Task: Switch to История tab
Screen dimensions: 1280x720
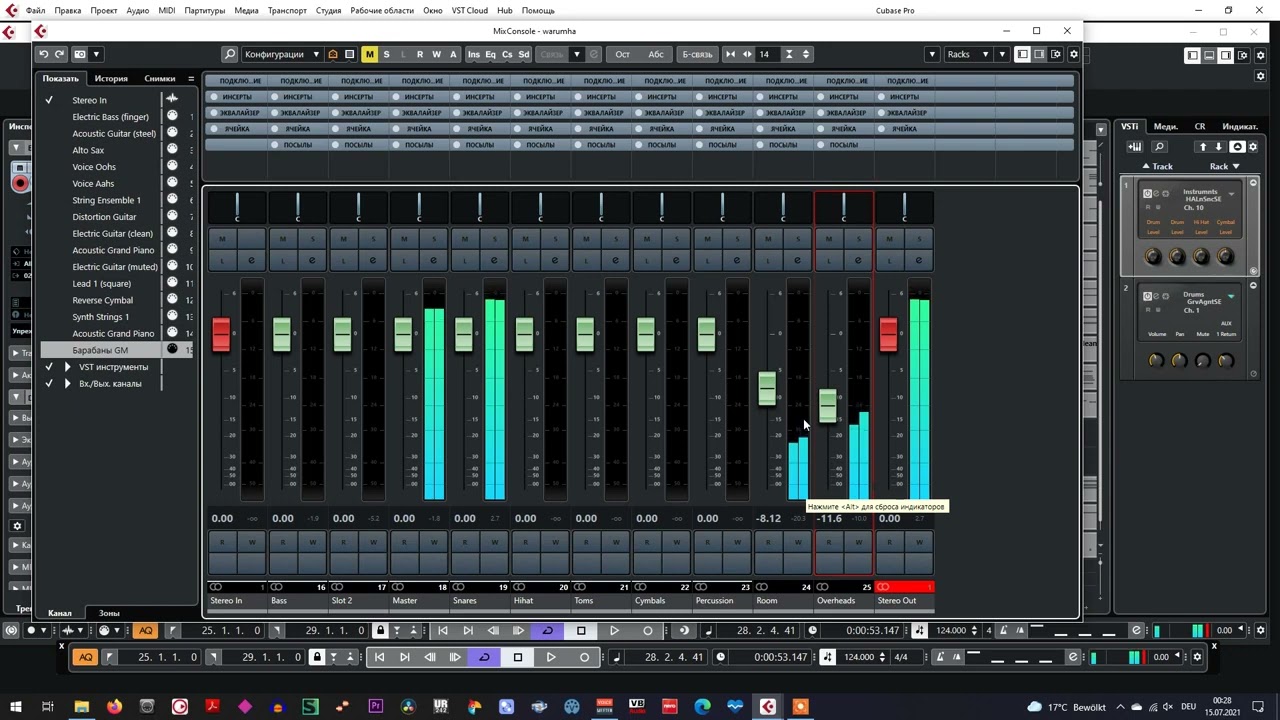Action: (111, 78)
